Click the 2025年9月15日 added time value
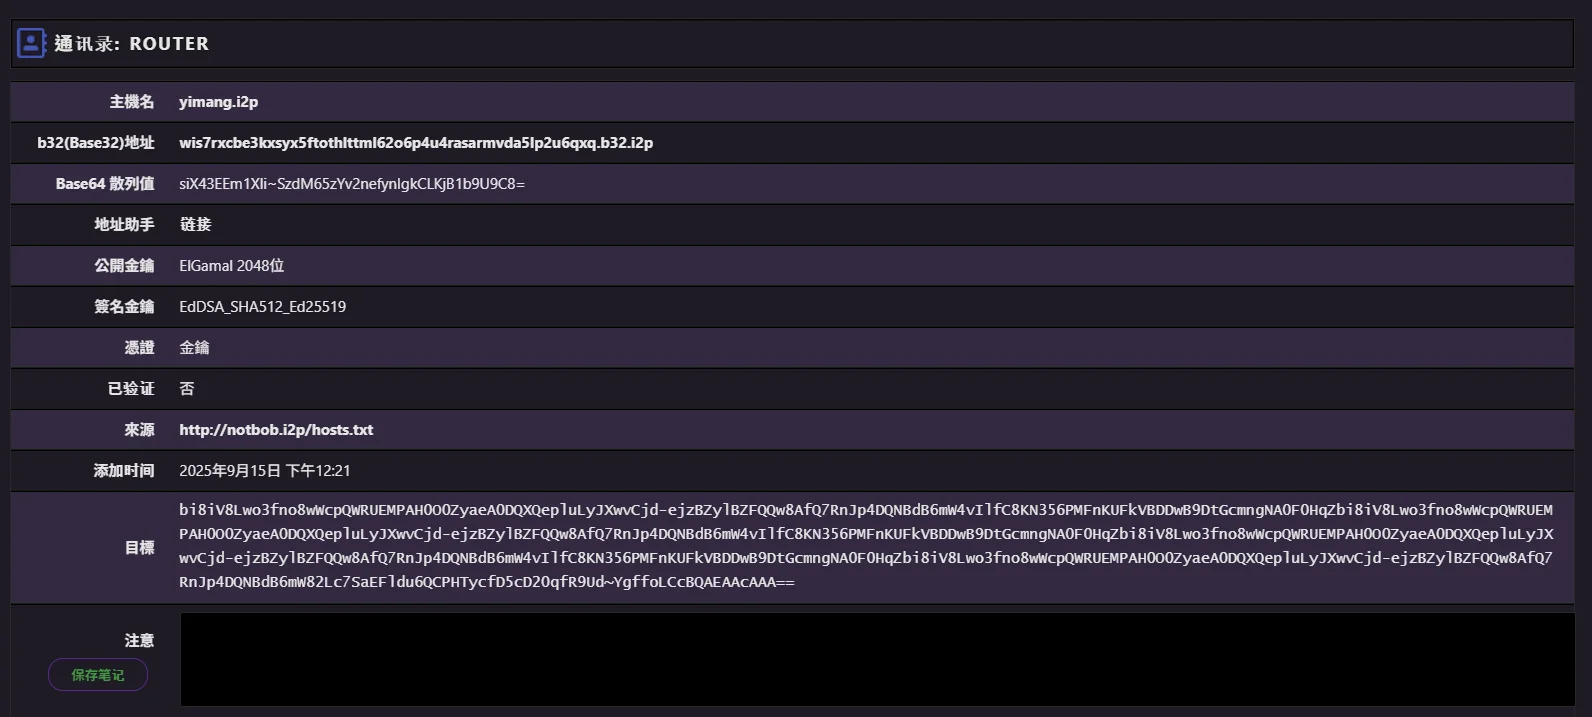 pyautogui.click(x=264, y=471)
